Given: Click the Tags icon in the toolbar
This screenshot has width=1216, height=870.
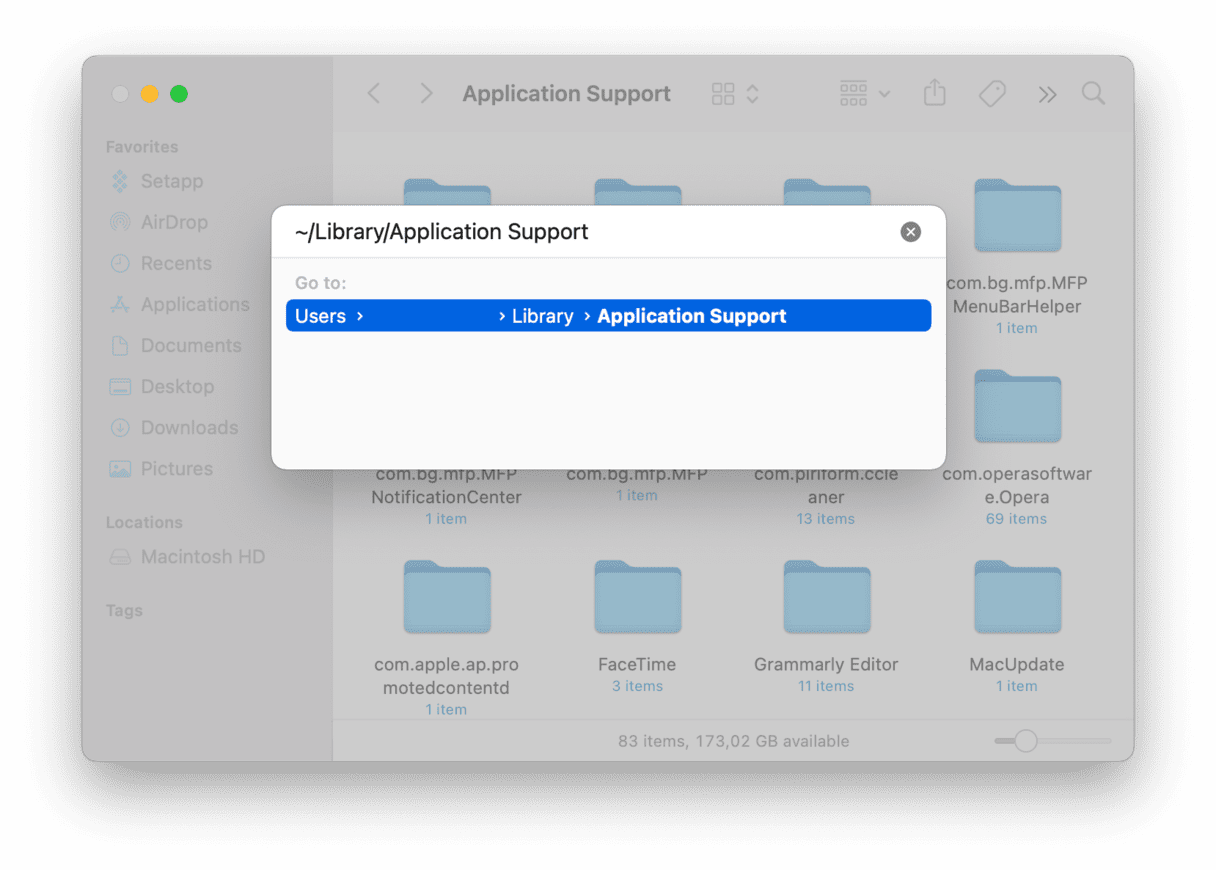Looking at the screenshot, I should click(x=991, y=94).
